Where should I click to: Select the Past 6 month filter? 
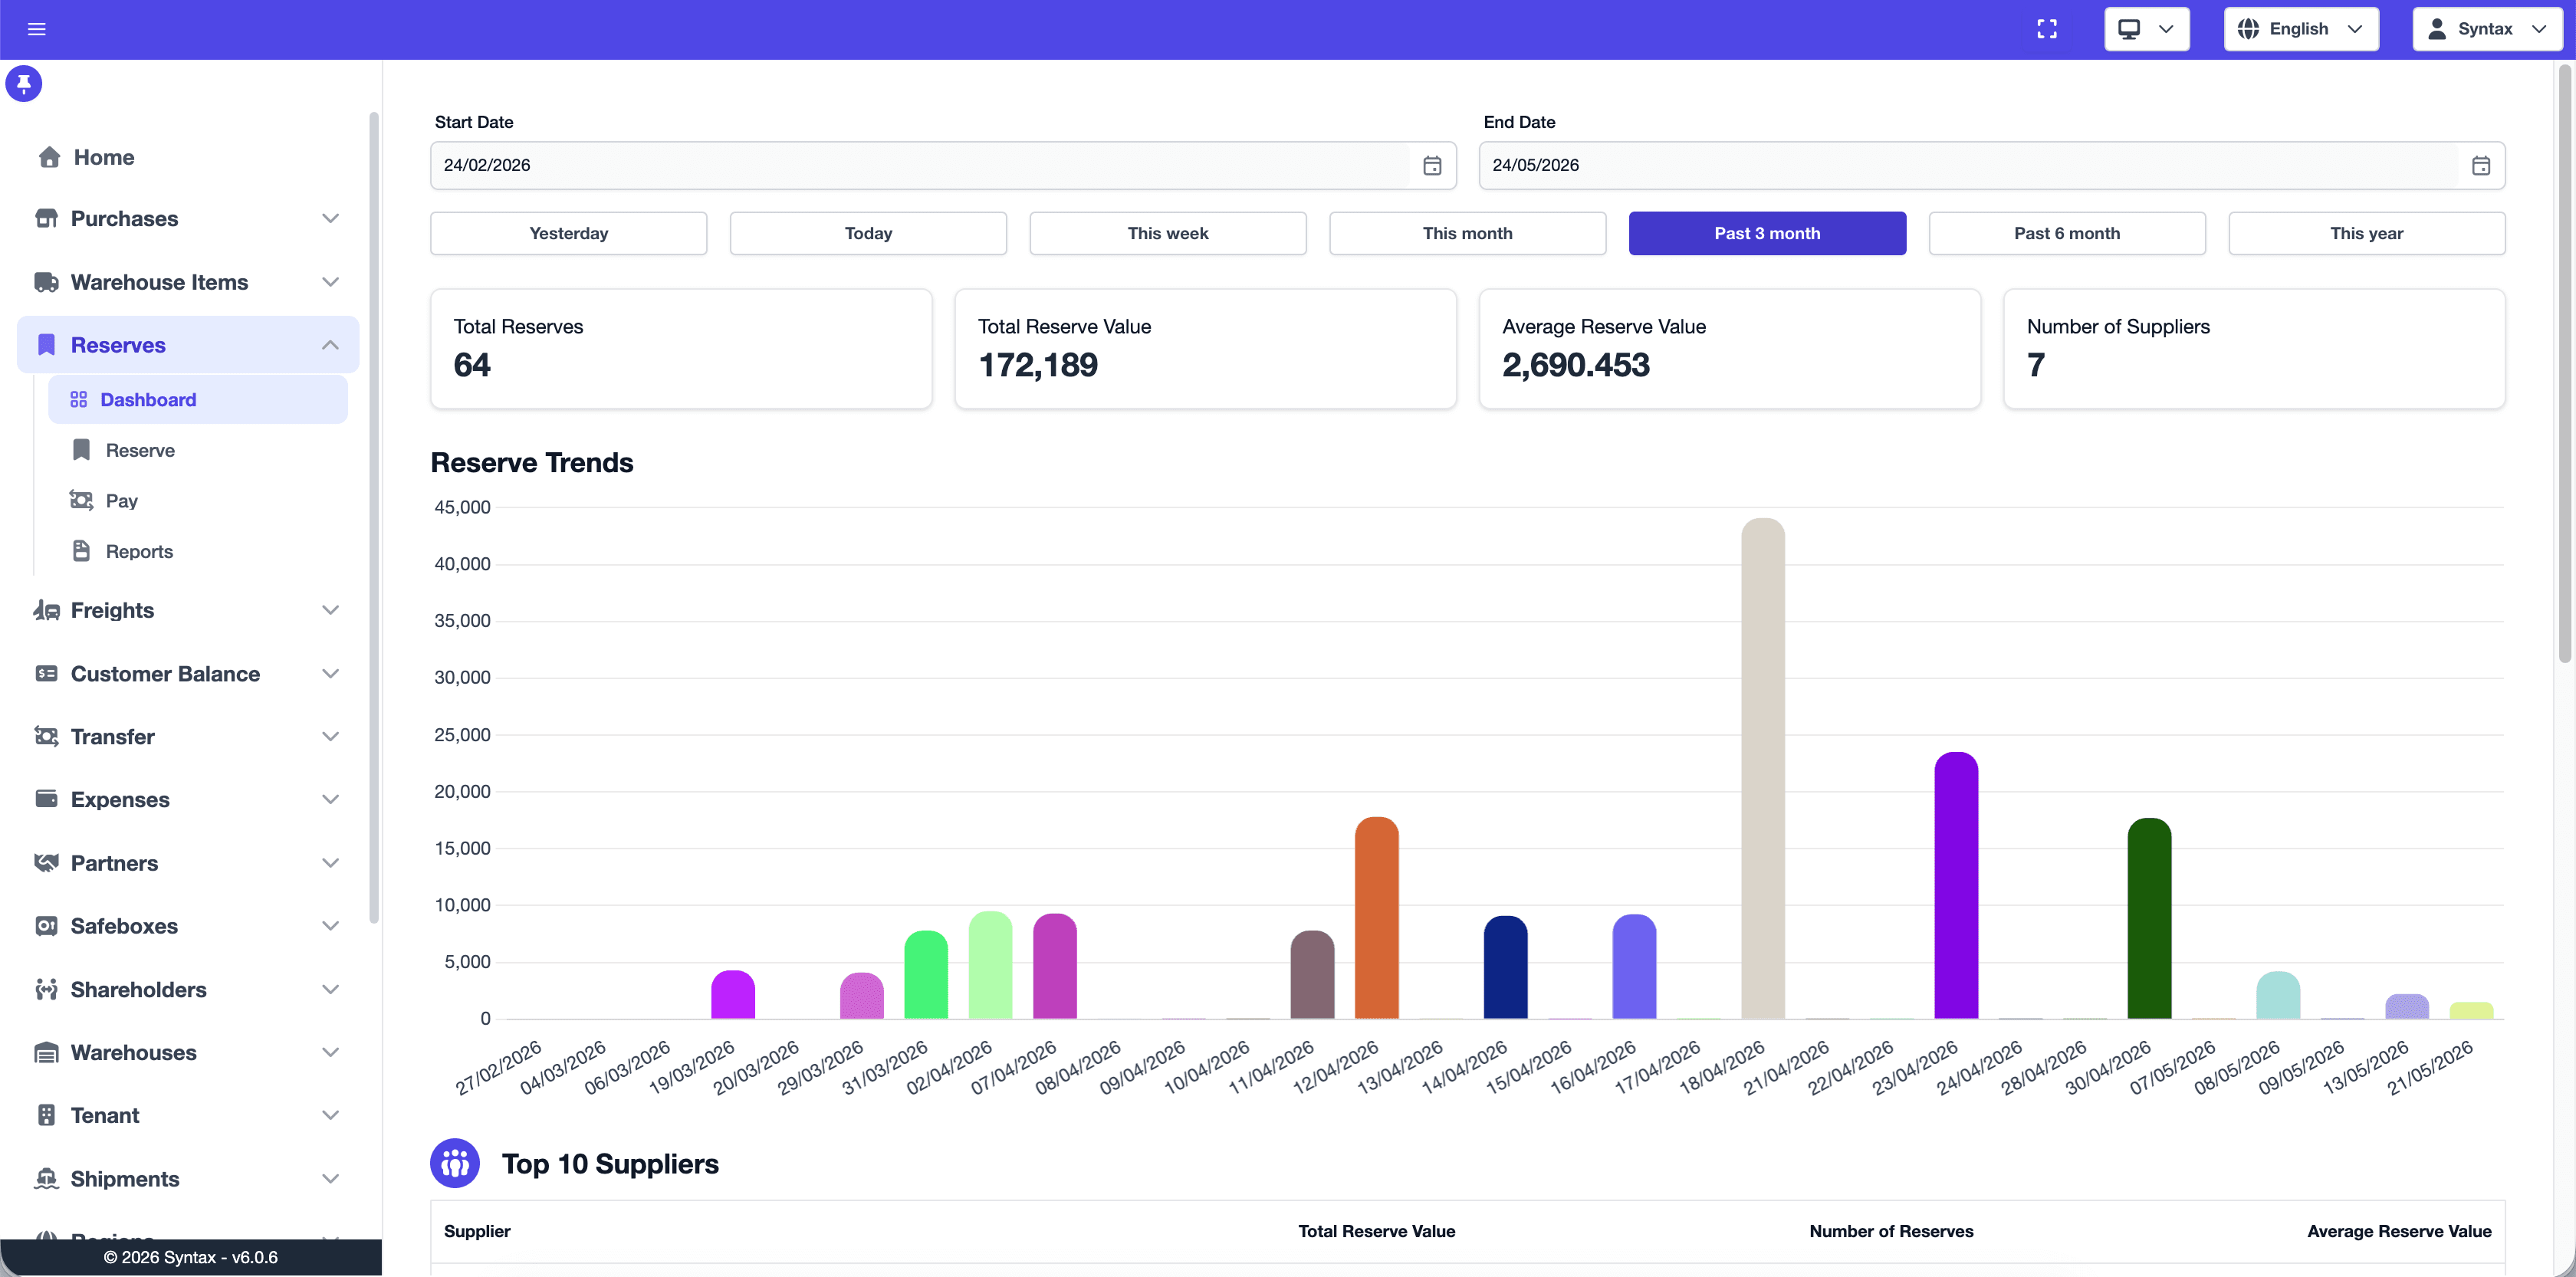pos(2066,233)
